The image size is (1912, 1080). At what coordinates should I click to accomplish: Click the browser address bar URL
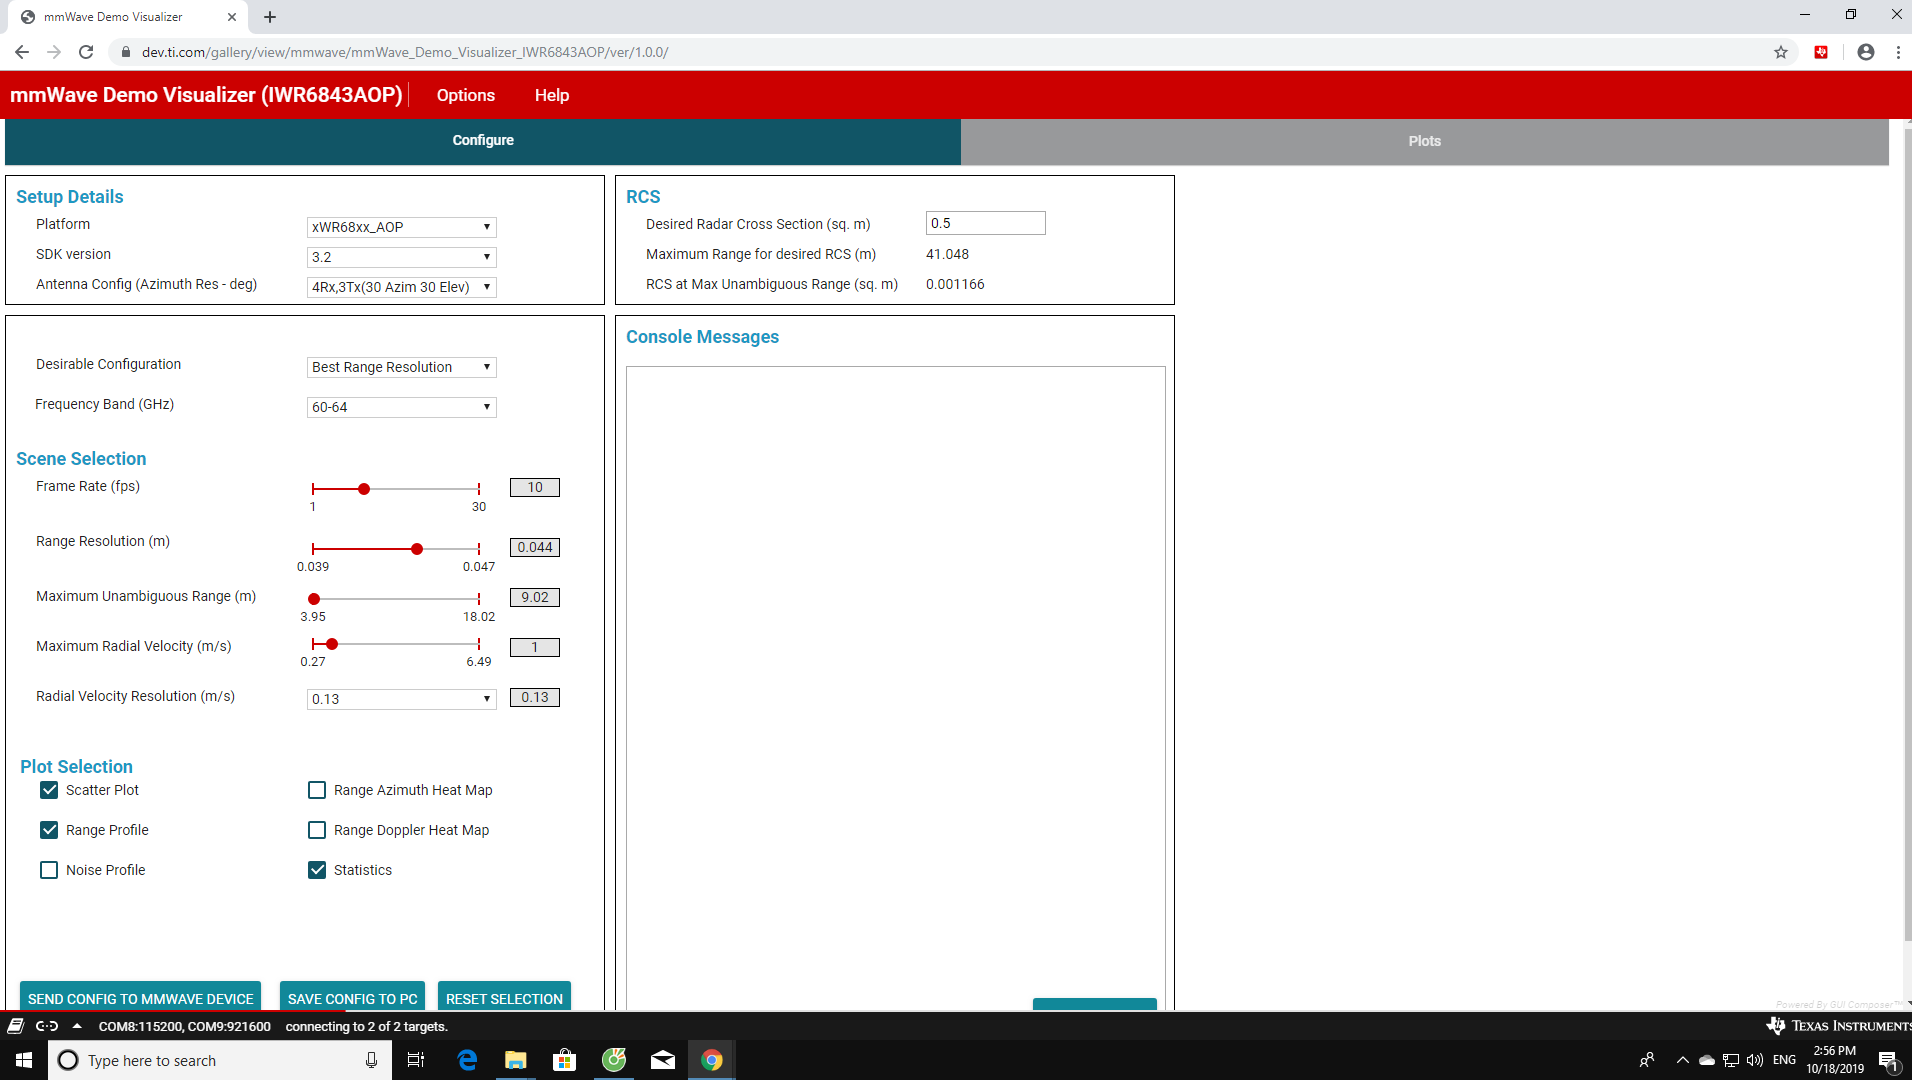point(405,52)
